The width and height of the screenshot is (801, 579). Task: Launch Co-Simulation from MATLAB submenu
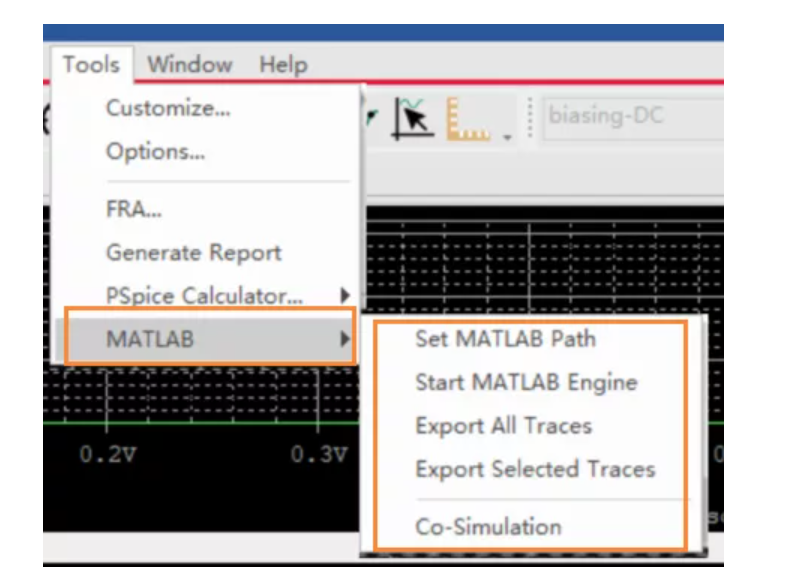[x=488, y=527]
